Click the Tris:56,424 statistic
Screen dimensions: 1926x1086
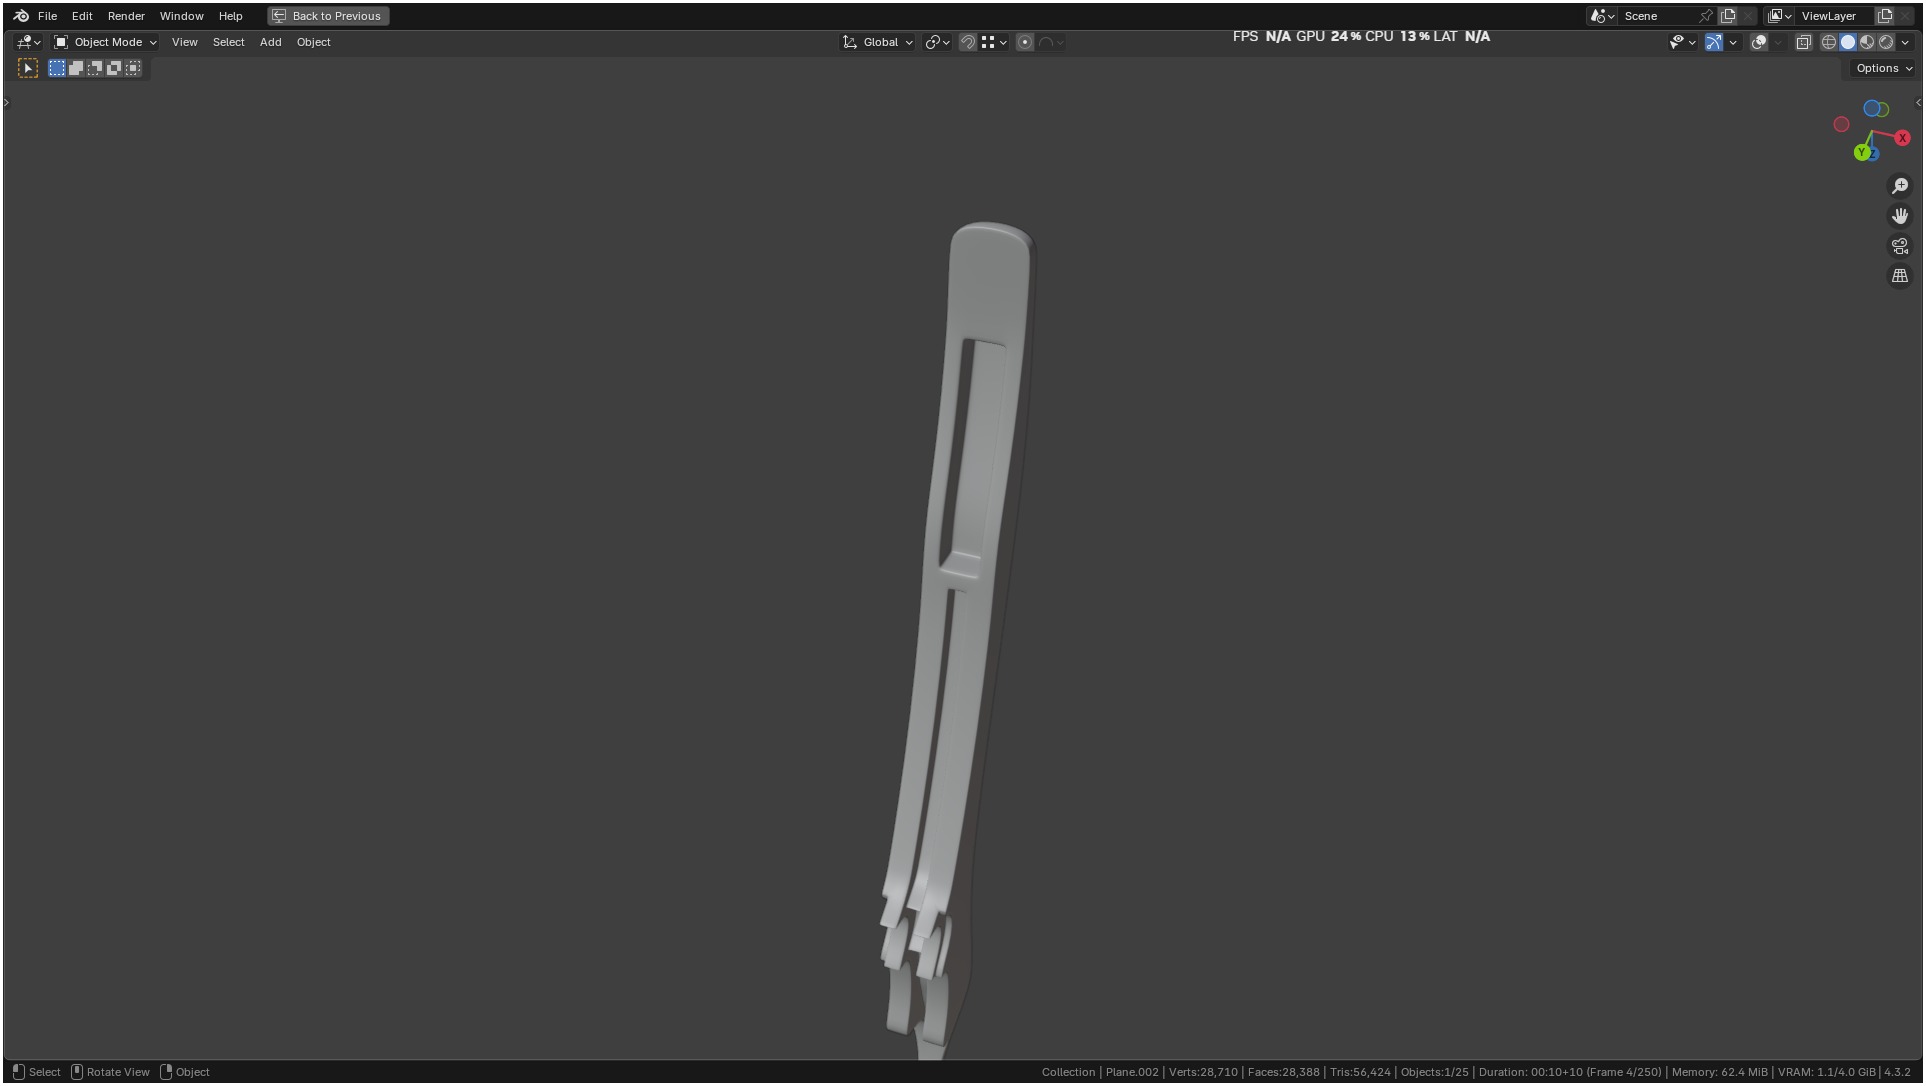pyautogui.click(x=1360, y=1072)
